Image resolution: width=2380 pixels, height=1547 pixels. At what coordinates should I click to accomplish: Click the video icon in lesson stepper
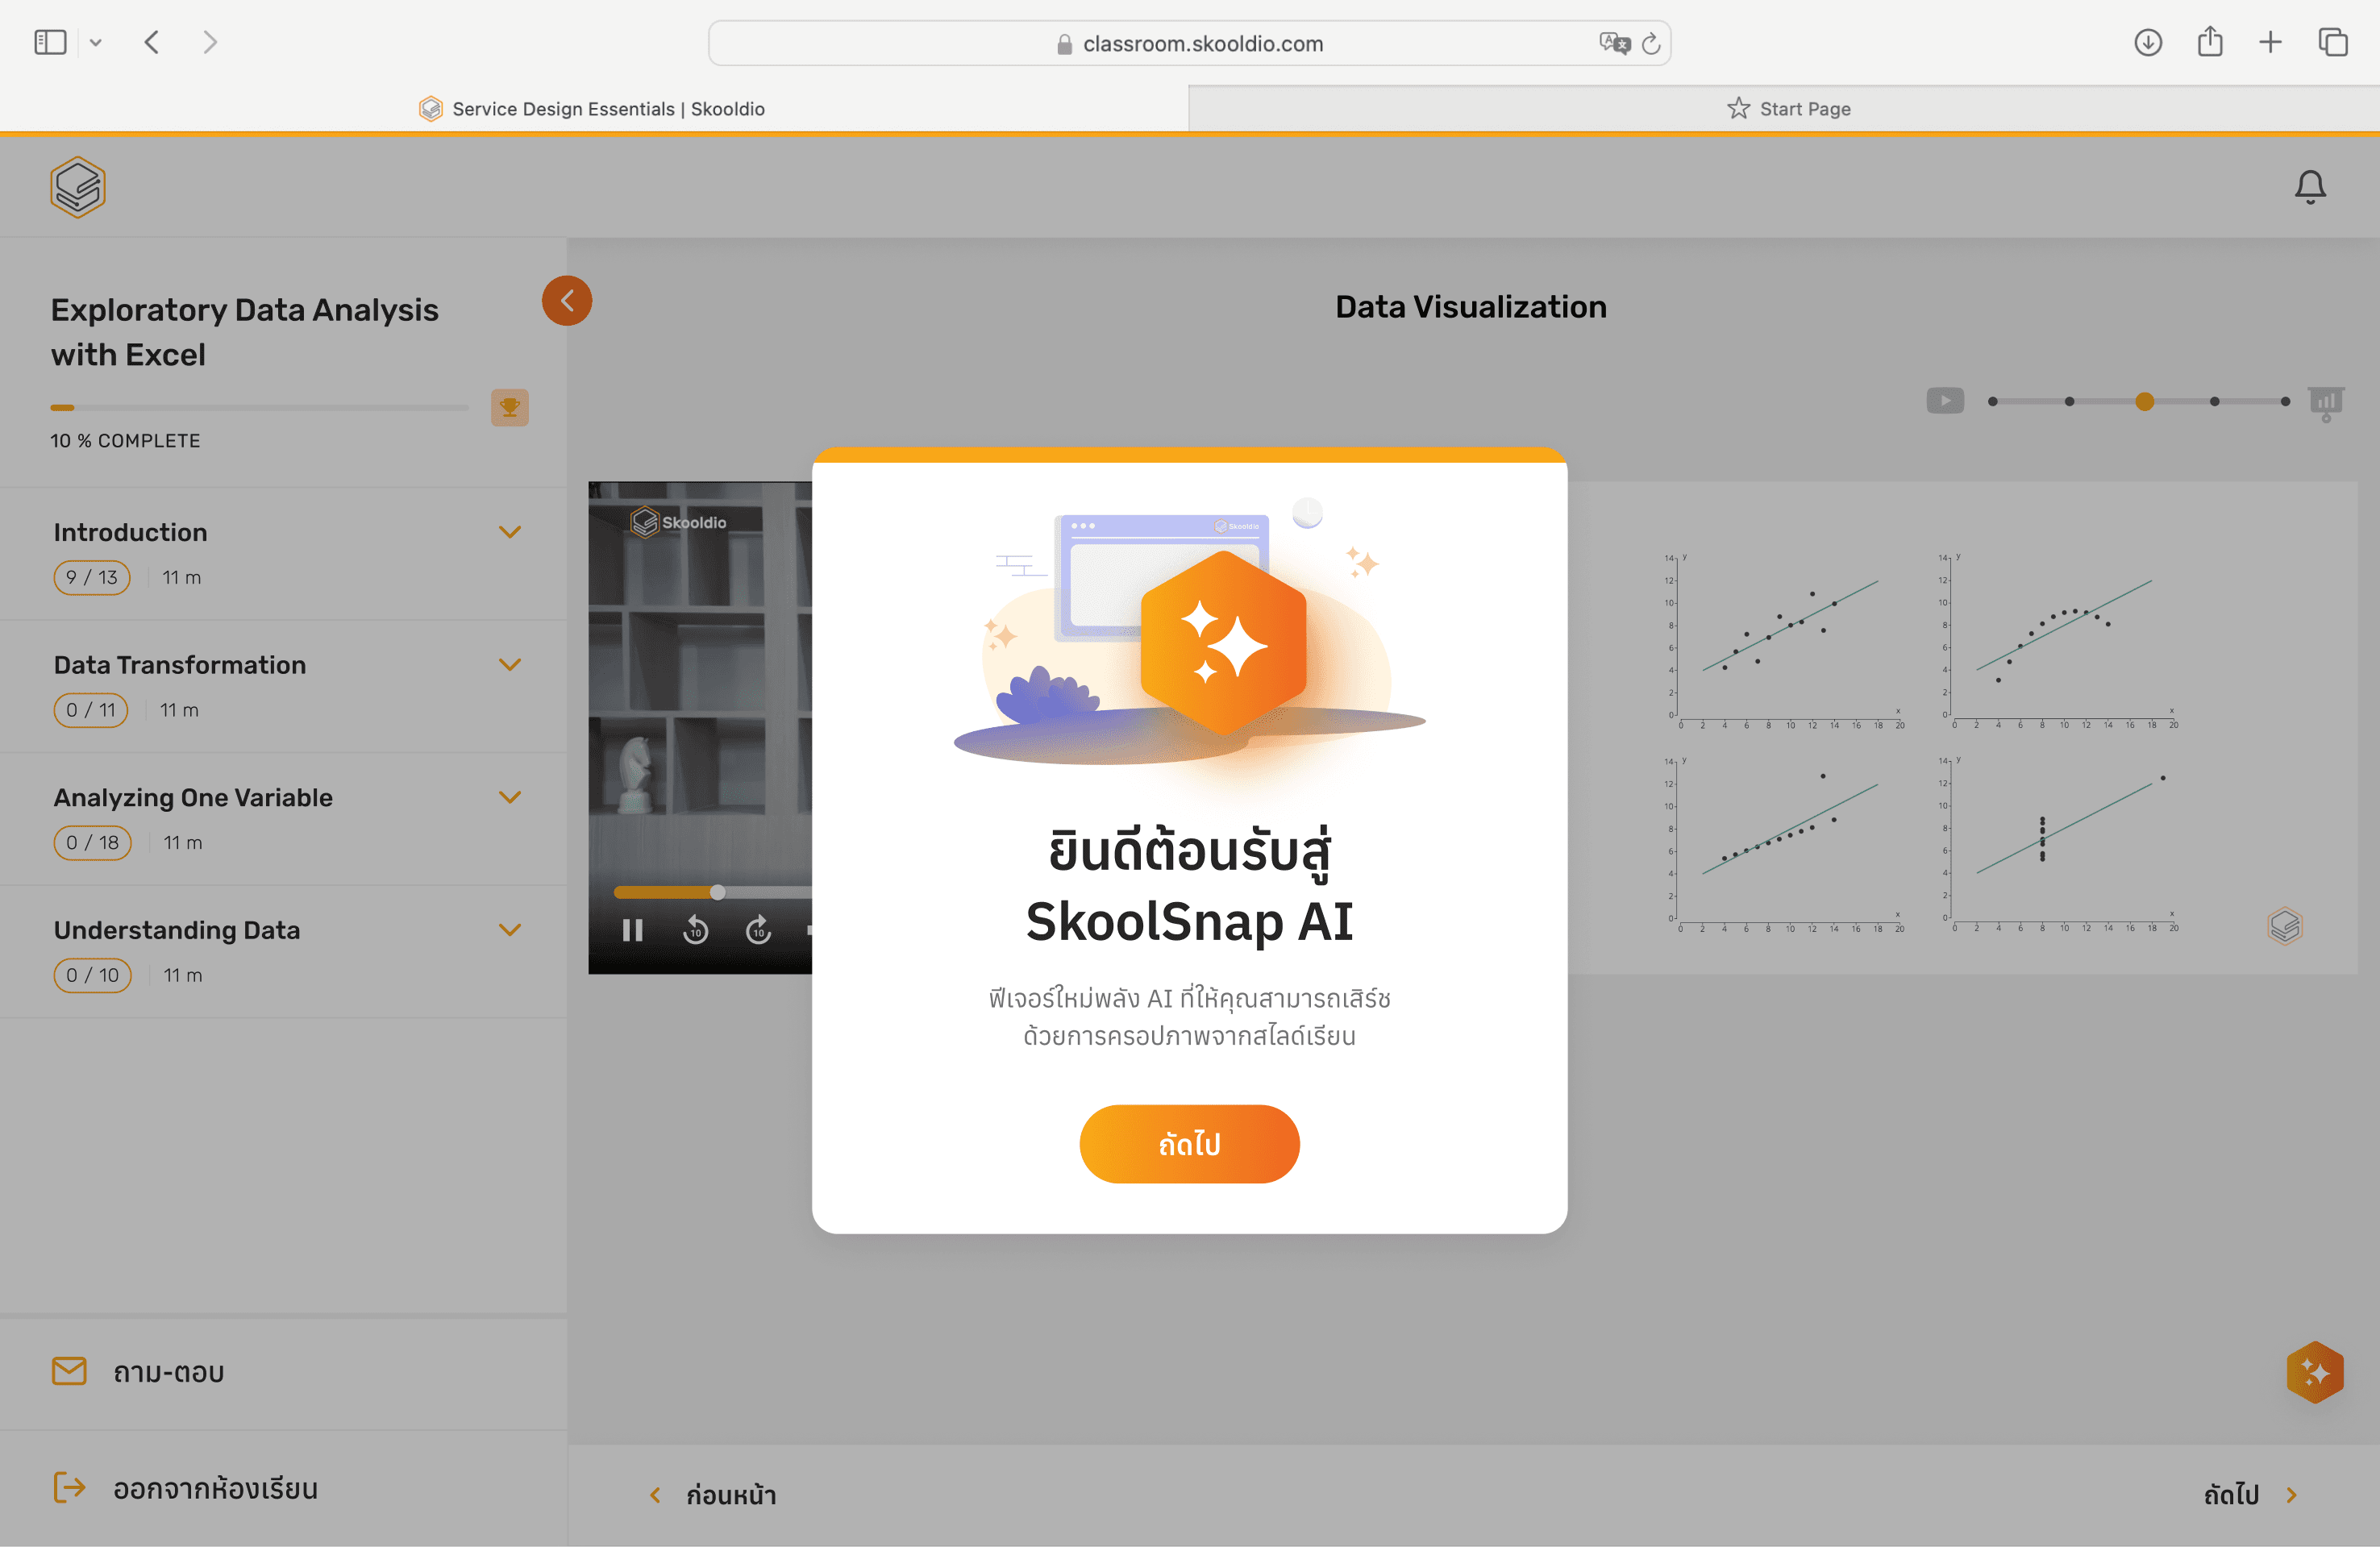coord(1944,401)
